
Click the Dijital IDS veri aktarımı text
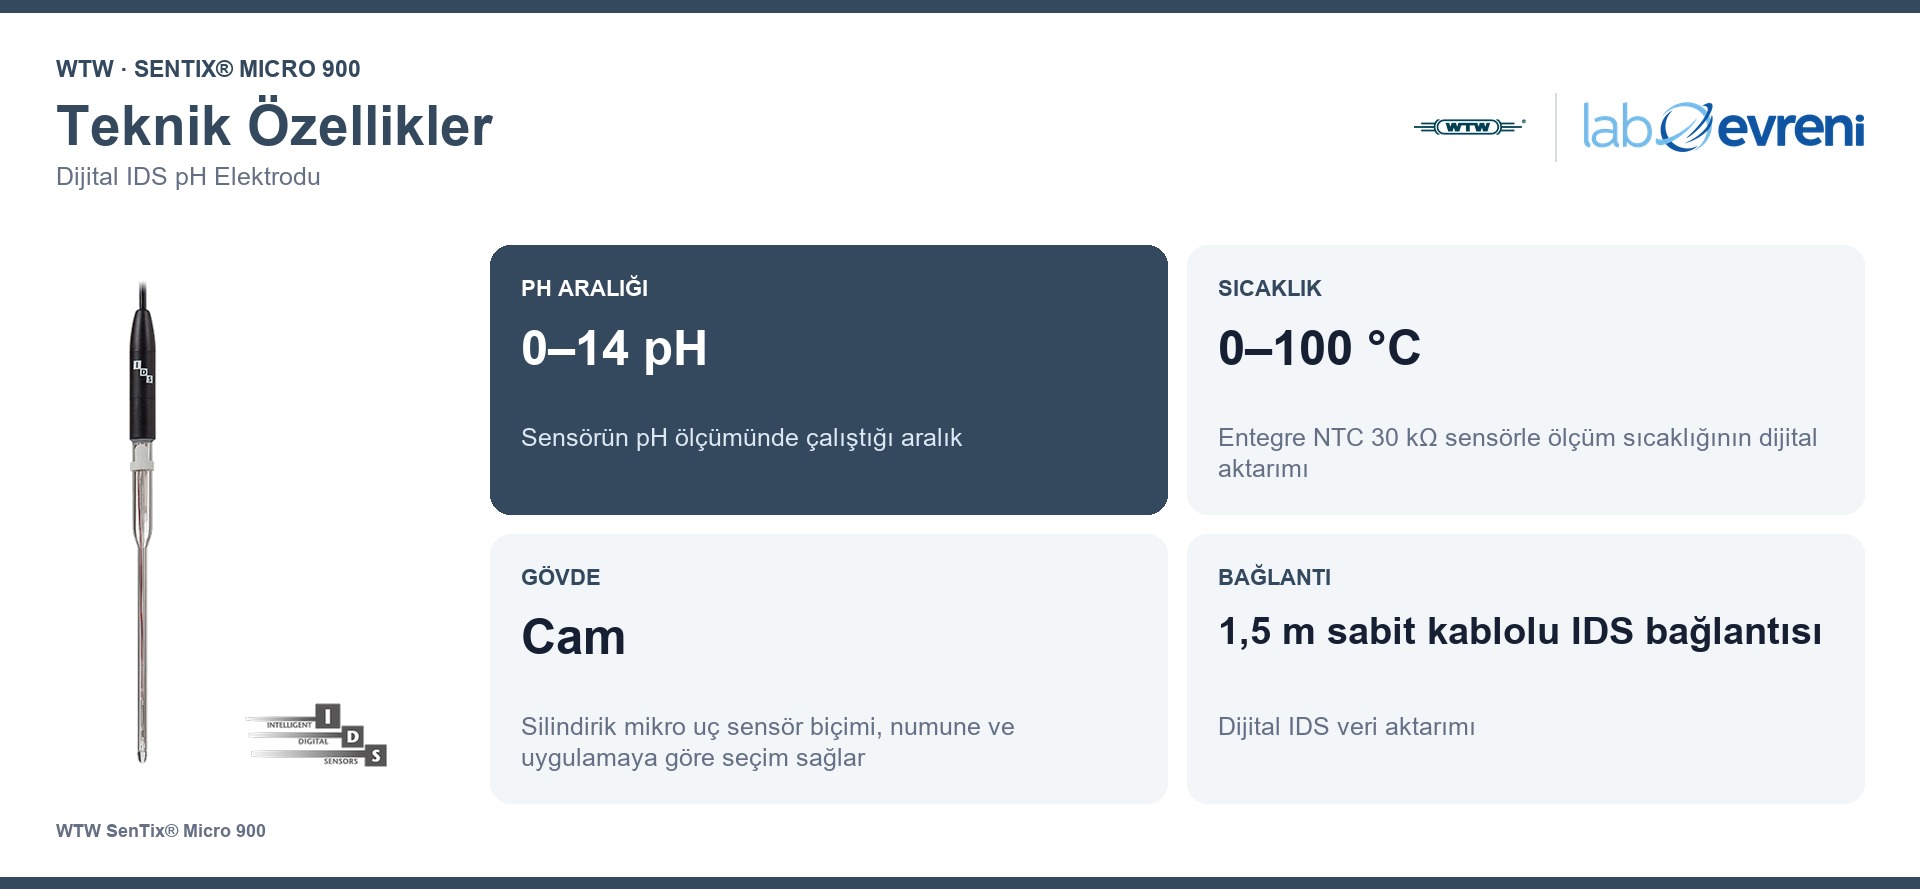pos(1346,727)
